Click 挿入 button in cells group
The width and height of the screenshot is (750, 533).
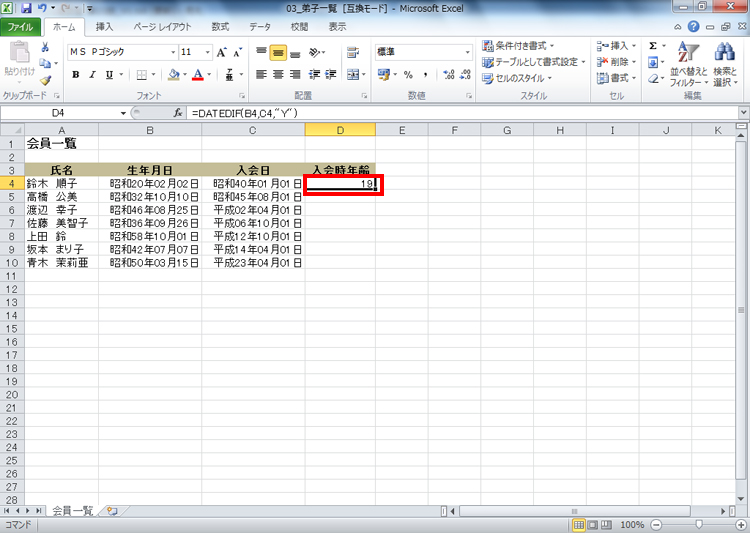click(x=617, y=46)
